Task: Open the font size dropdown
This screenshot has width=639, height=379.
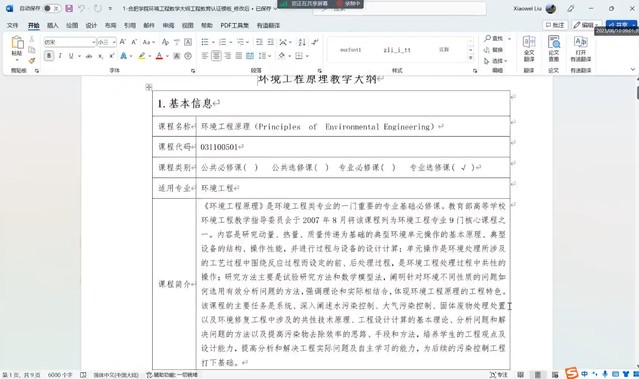Action: (114, 42)
